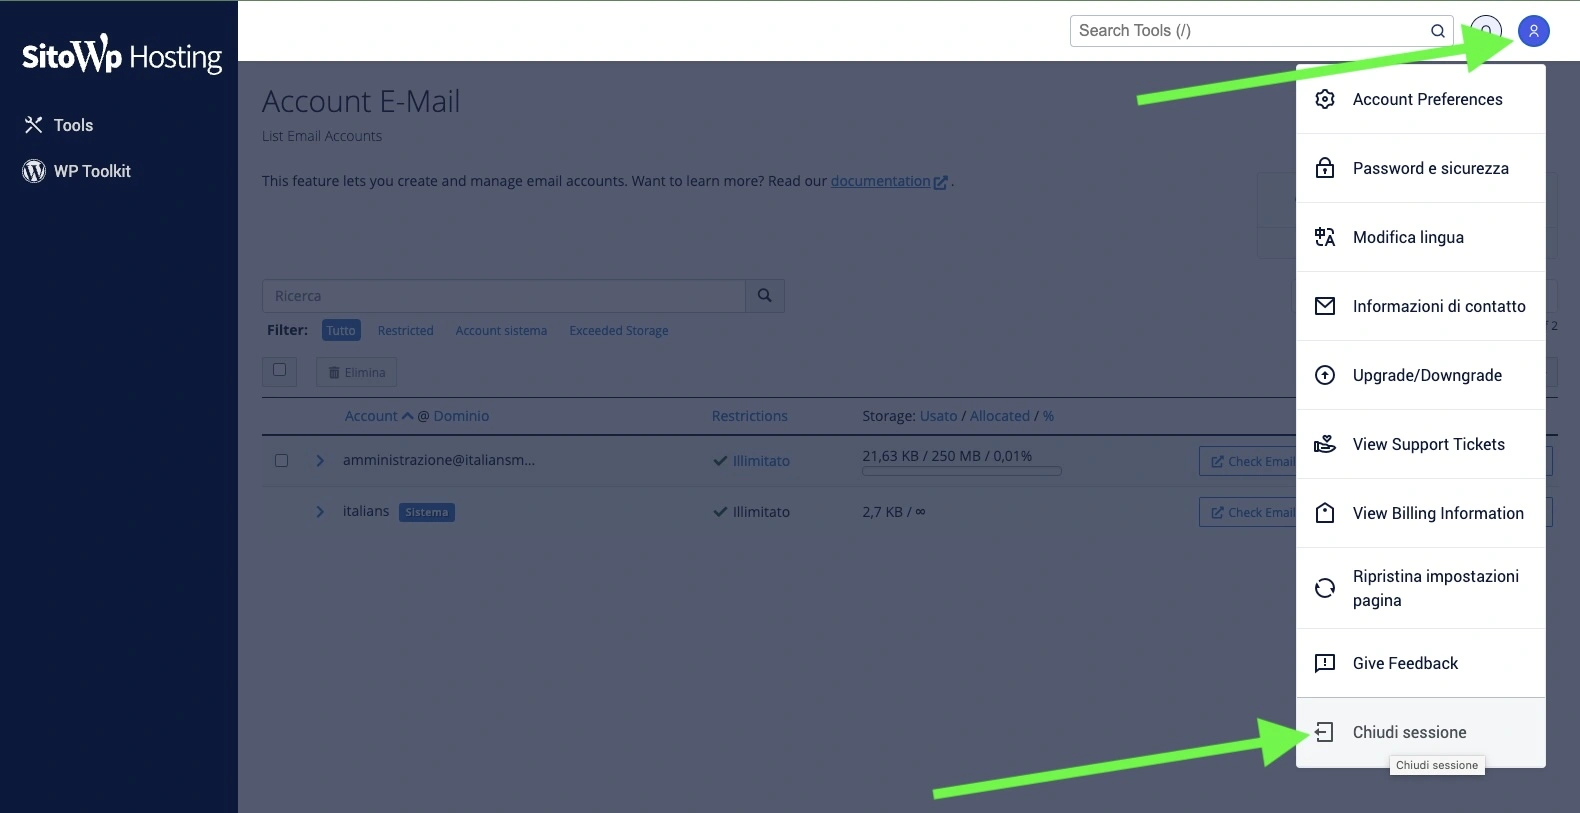
Task: Click the Elimina button
Action: pos(357,372)
